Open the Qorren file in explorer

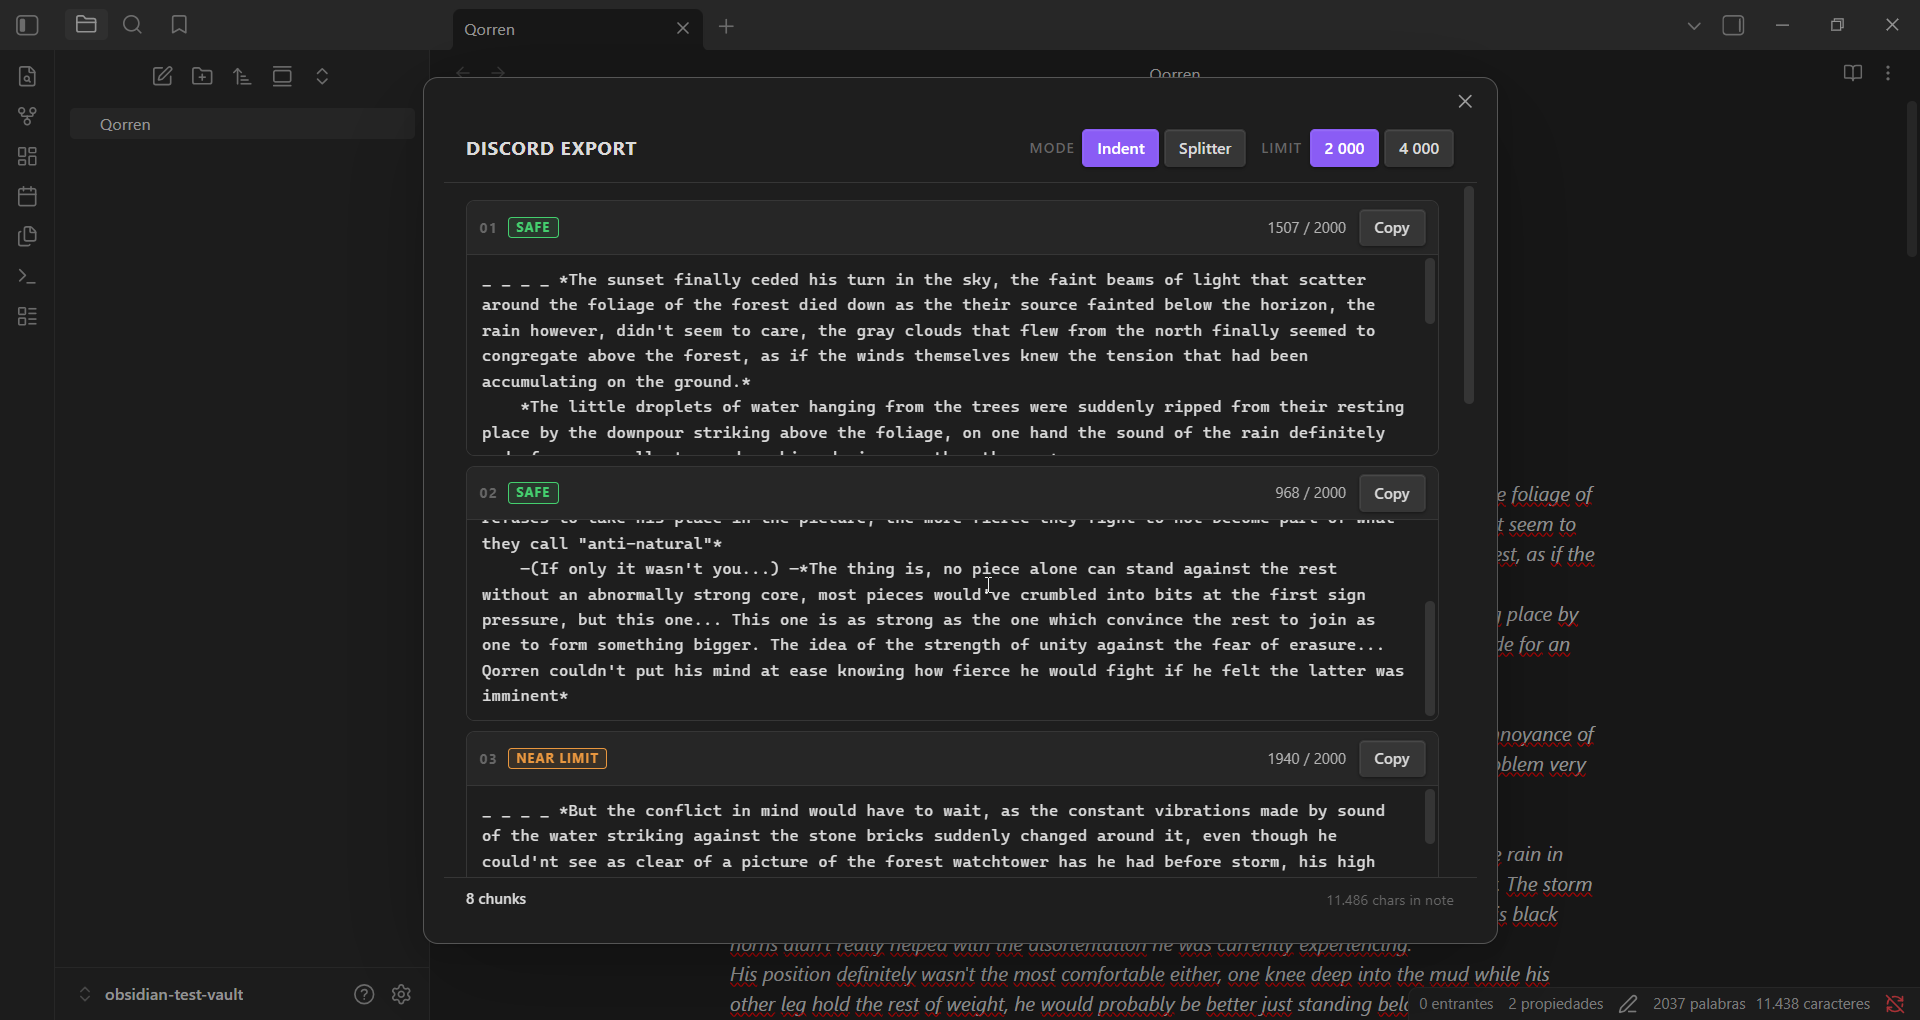click(x=243, y=124)
